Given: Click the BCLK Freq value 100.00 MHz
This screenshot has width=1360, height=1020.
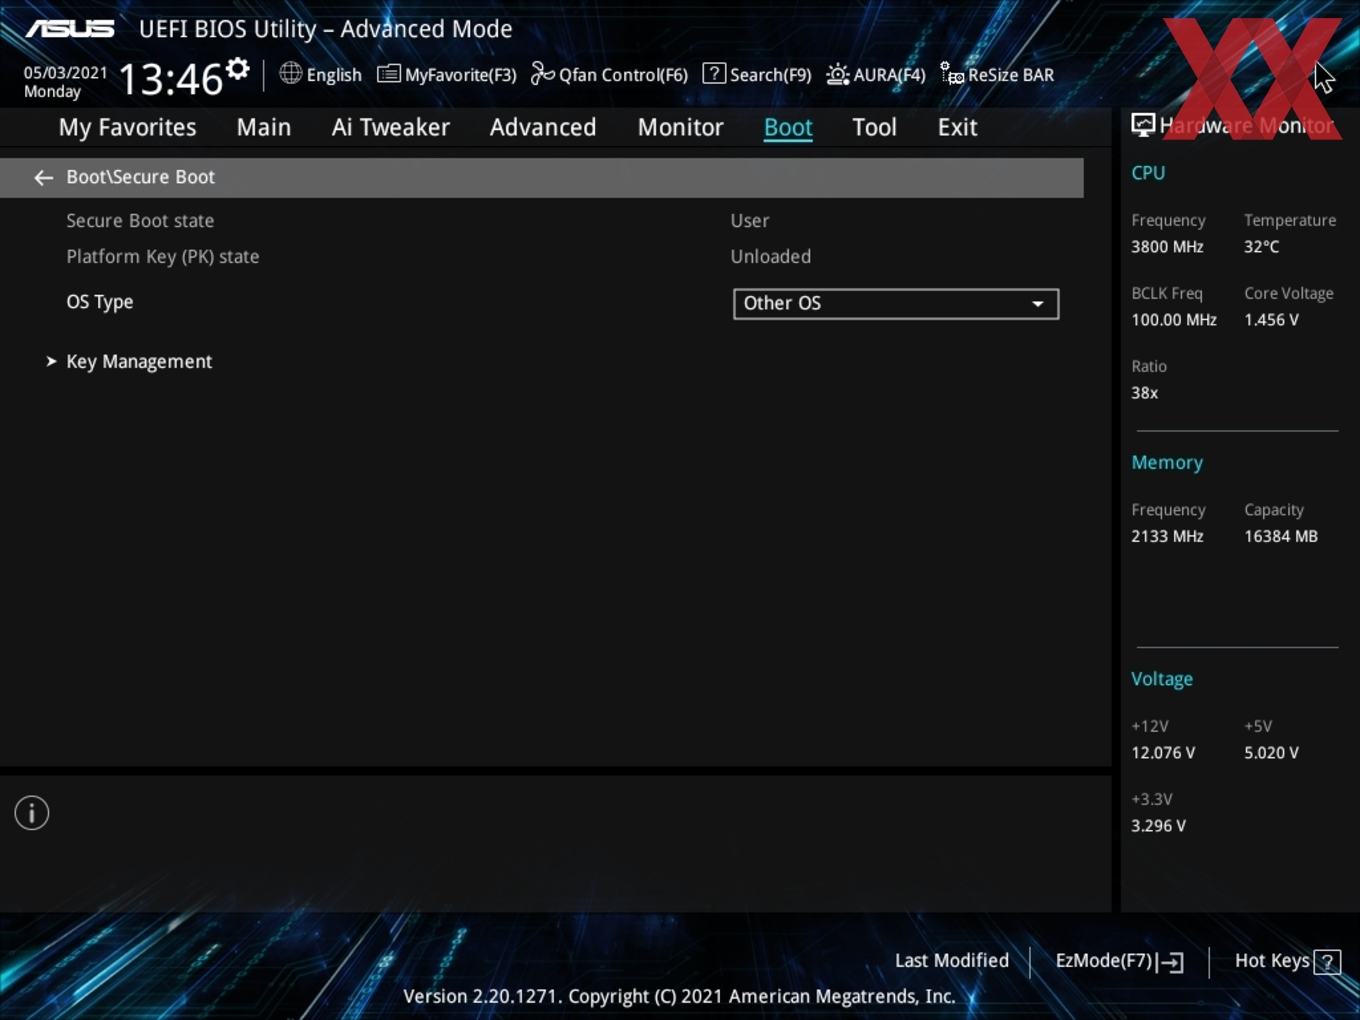Looking at the screenshot, I should 1174,320.
